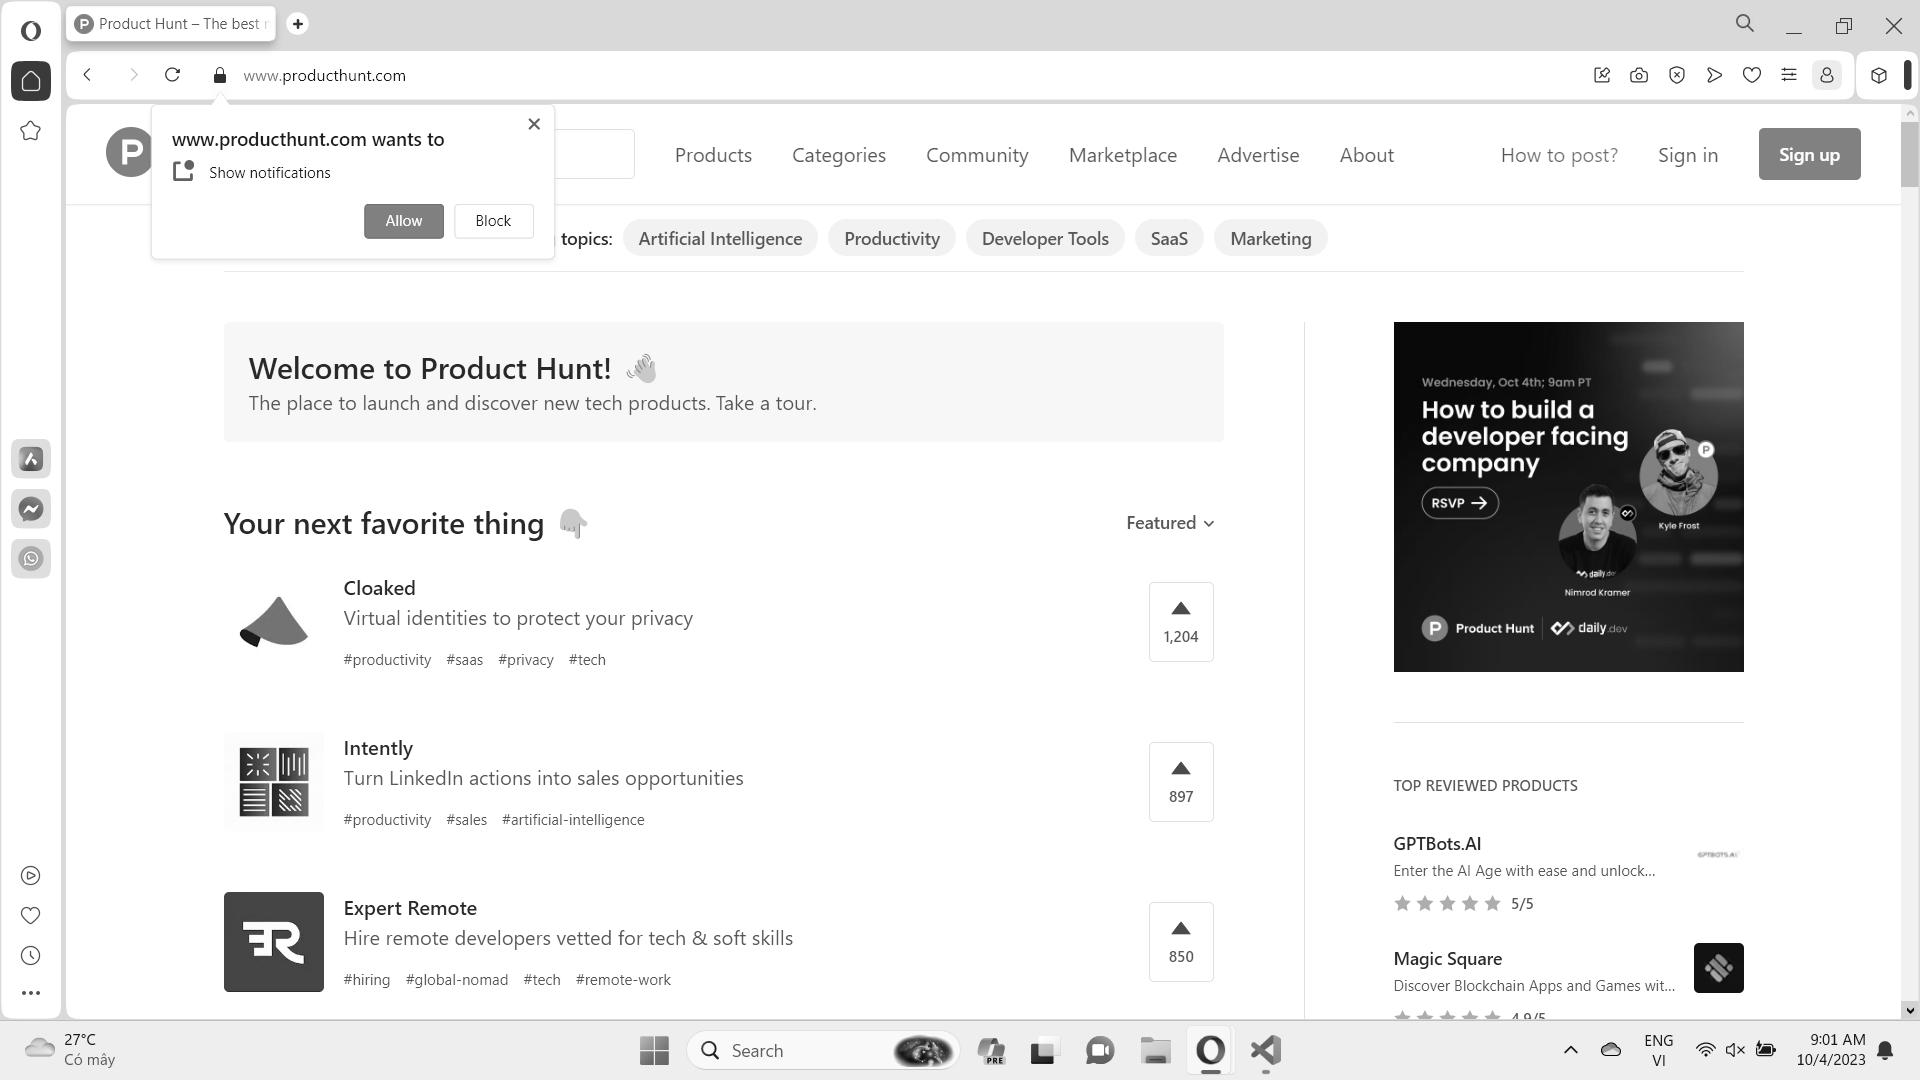Reload the Product Hunt page
The width and height of the screenshot is (1920, 1080).
172,75
